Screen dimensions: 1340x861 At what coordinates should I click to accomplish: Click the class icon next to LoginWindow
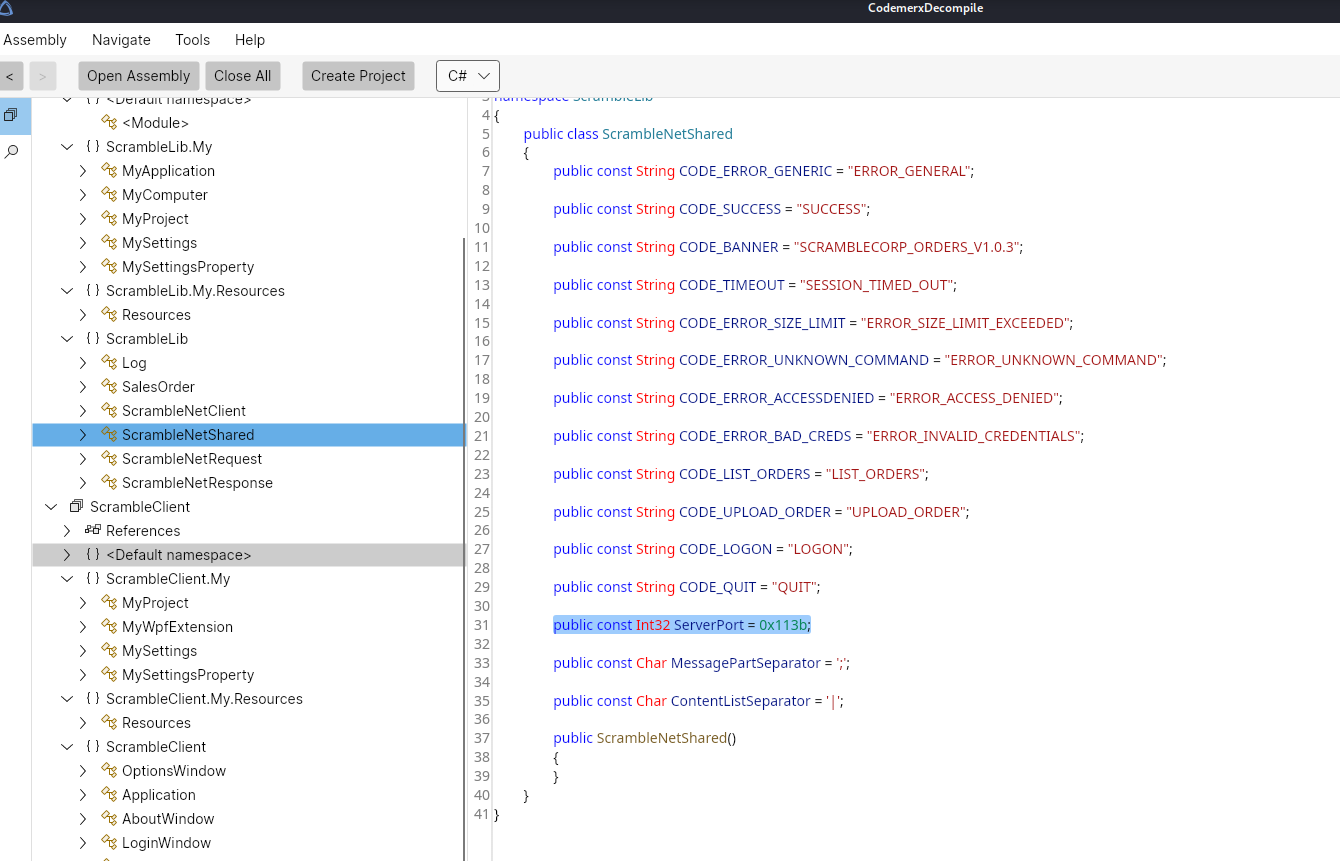(x=109, y=843)
